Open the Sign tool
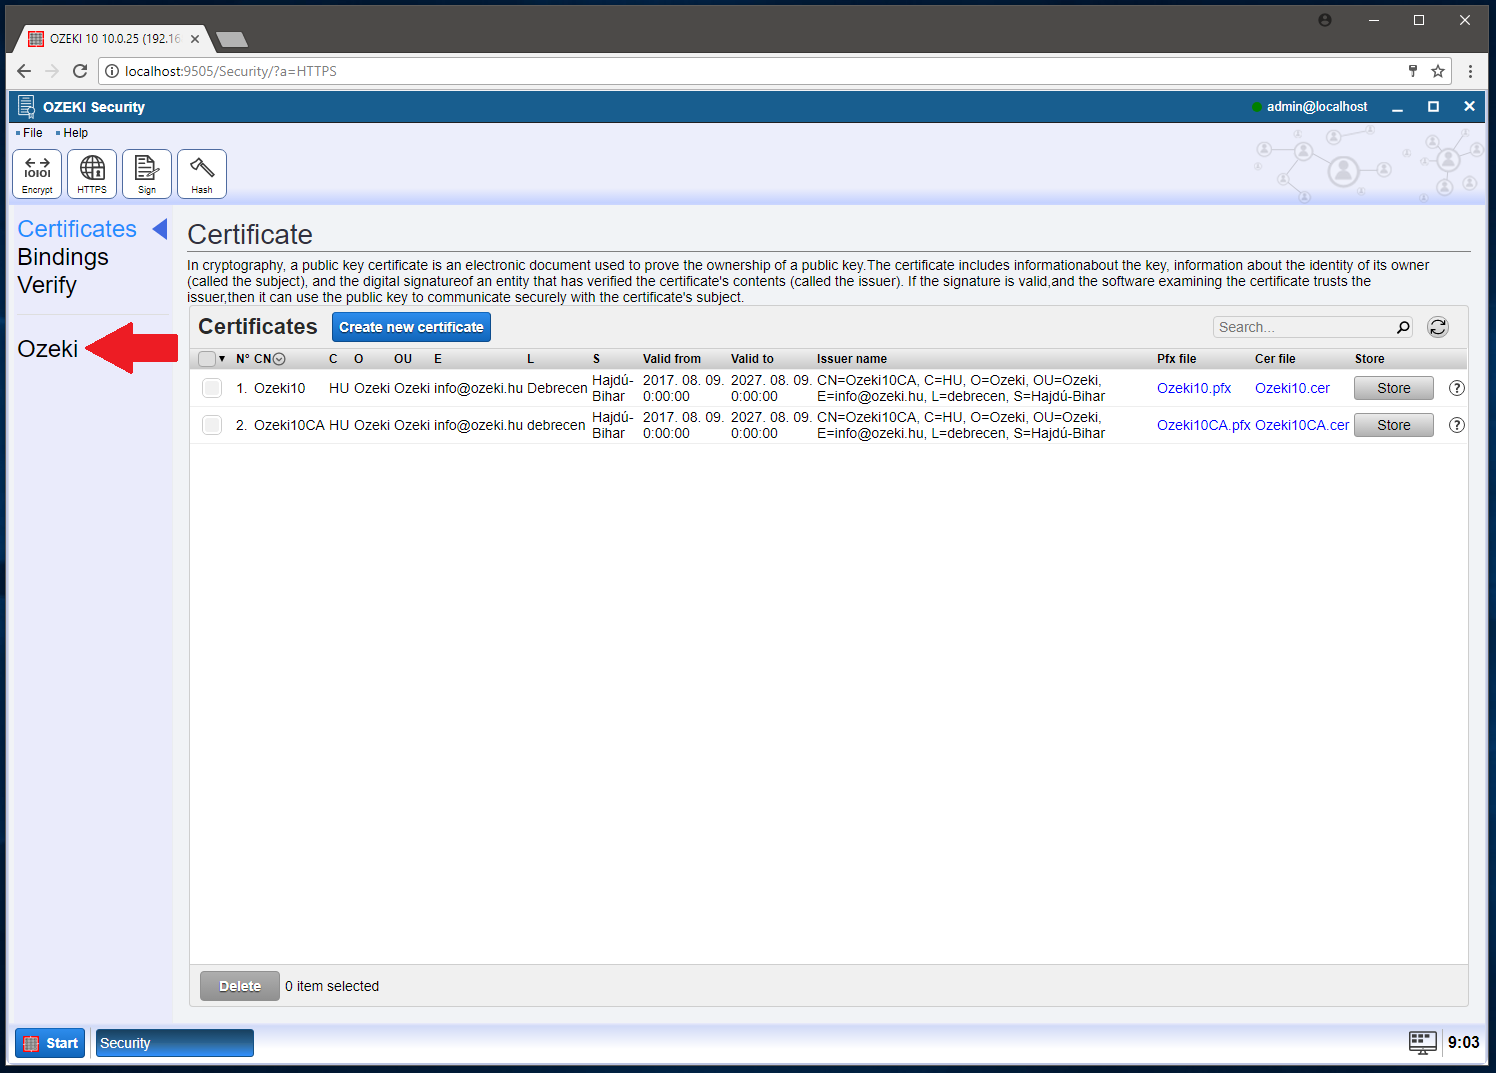Image resolution: width=1496 pixels, height=1073 pixels. (147, 174)
